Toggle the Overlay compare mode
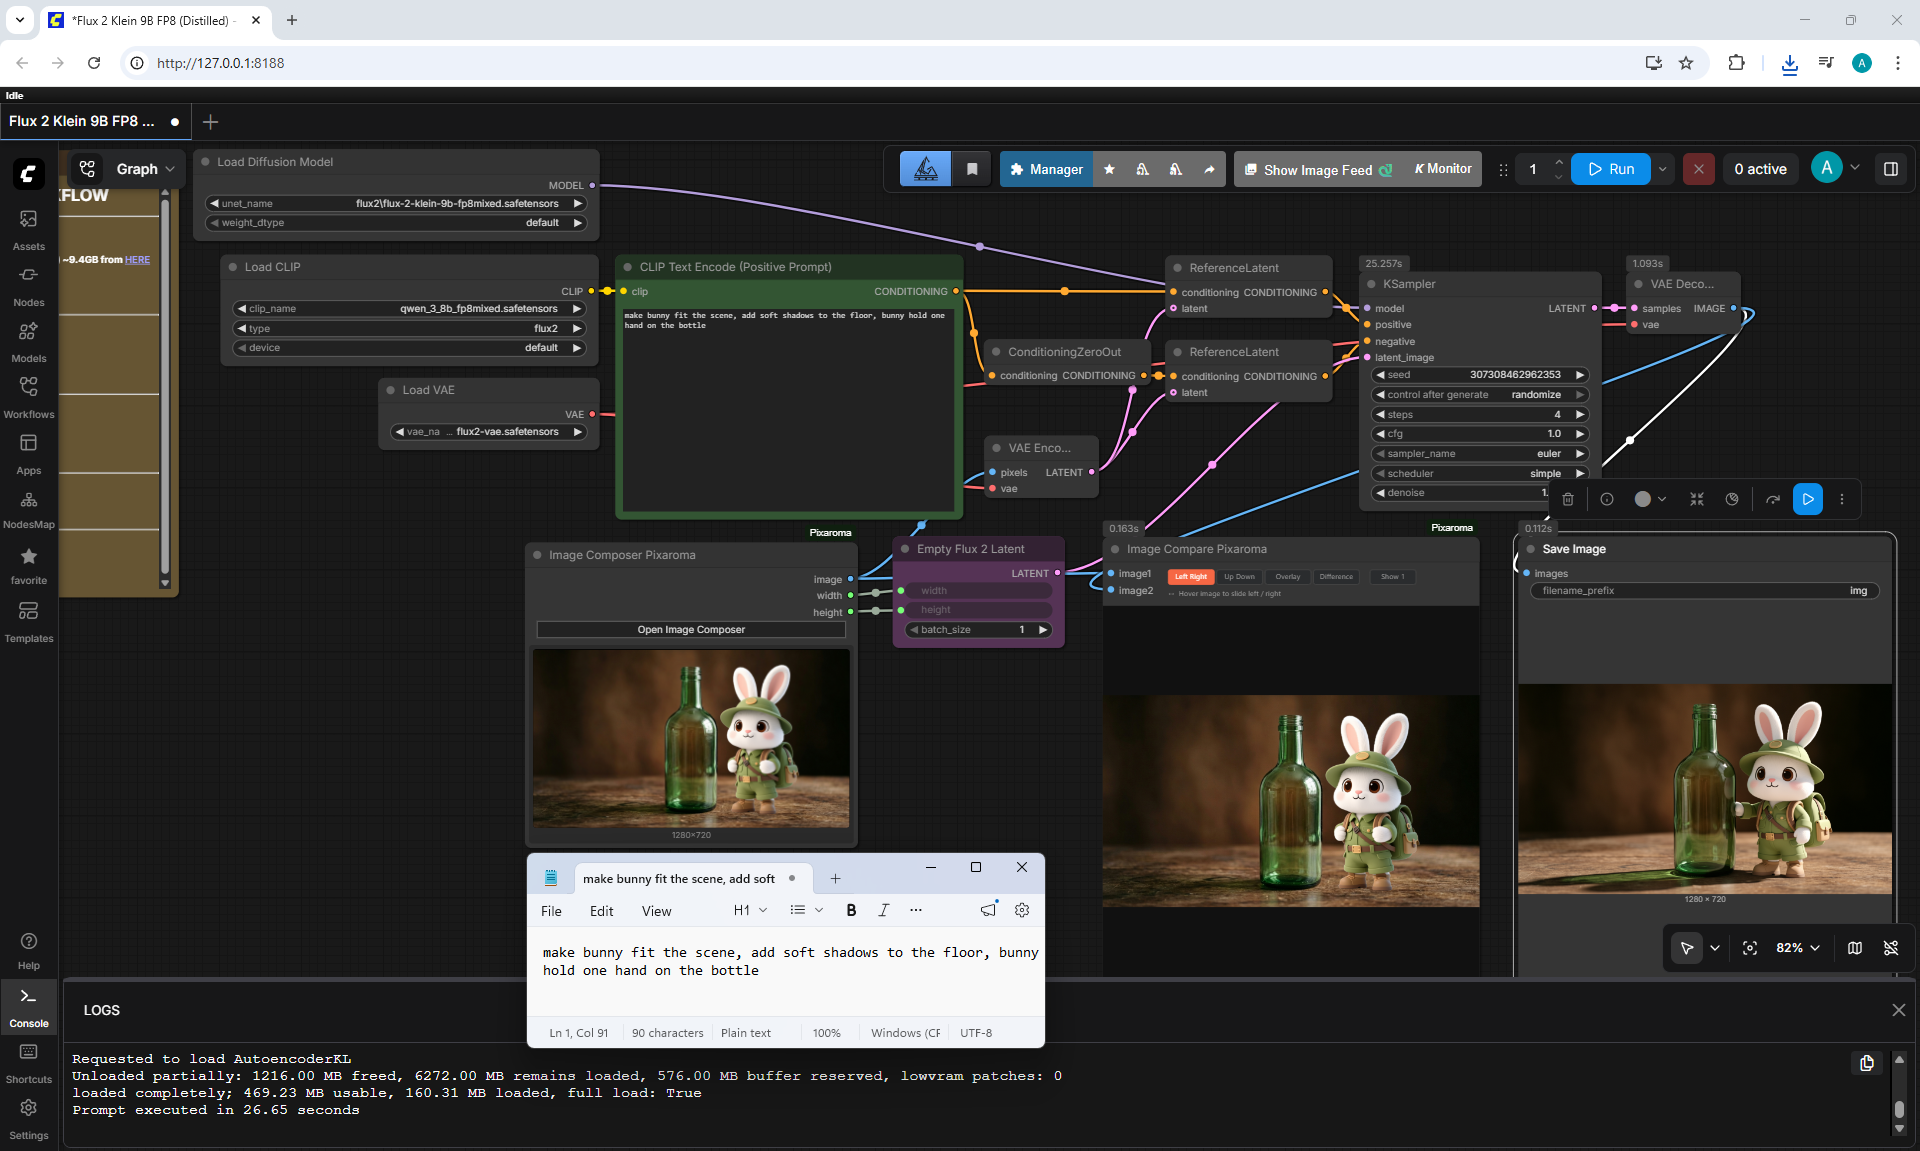Image resolution: width=1920 pixels, height=1151 pixels. click(x=1288, y=577)
